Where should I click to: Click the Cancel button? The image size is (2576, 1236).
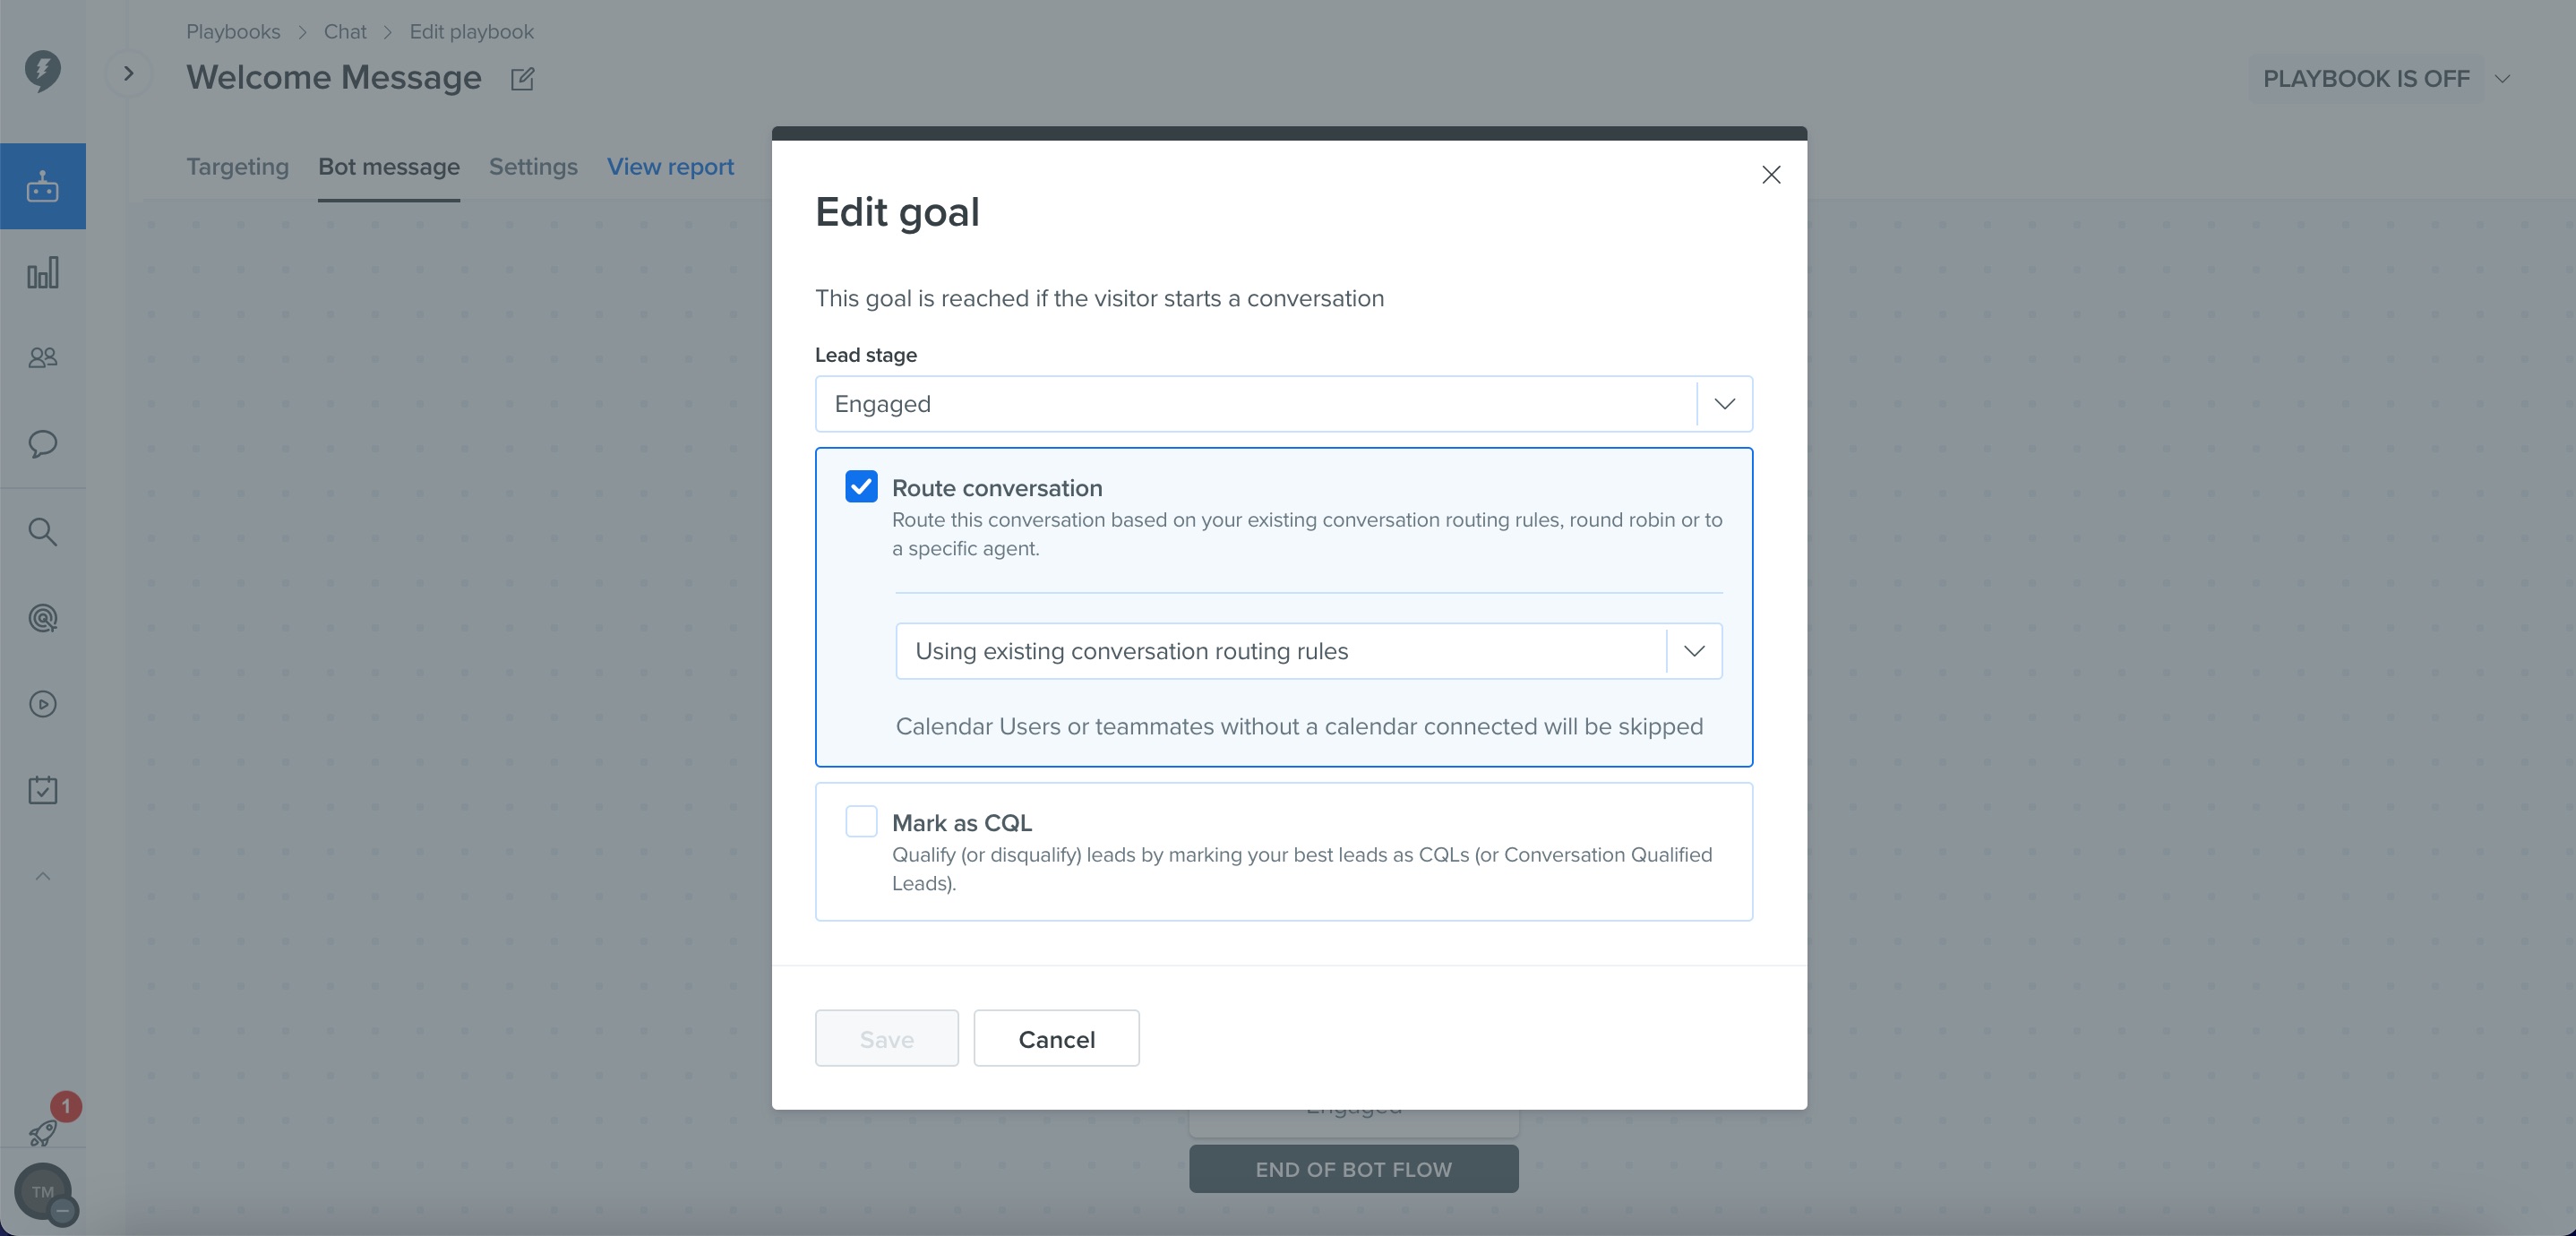[1056, 1038]
